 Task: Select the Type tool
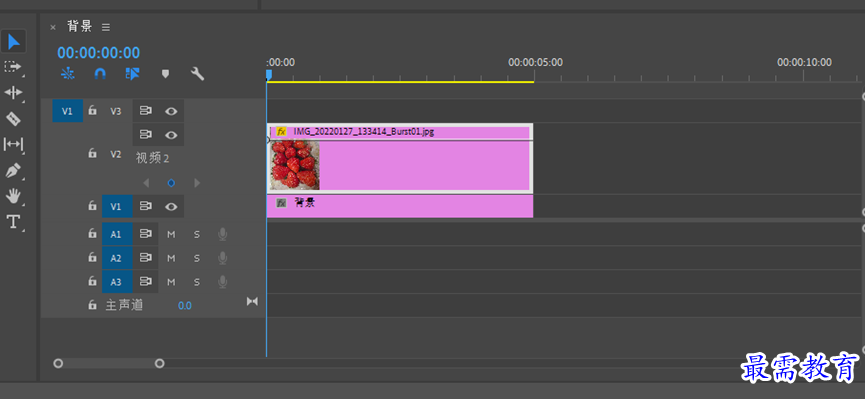[13, 222]
